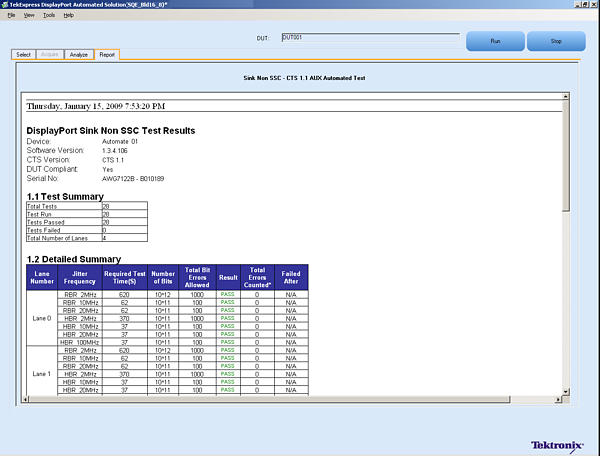This screenshot has height=456, width=600.
Task: Click the "Failed After" column header
Action: tap(291, 277)
